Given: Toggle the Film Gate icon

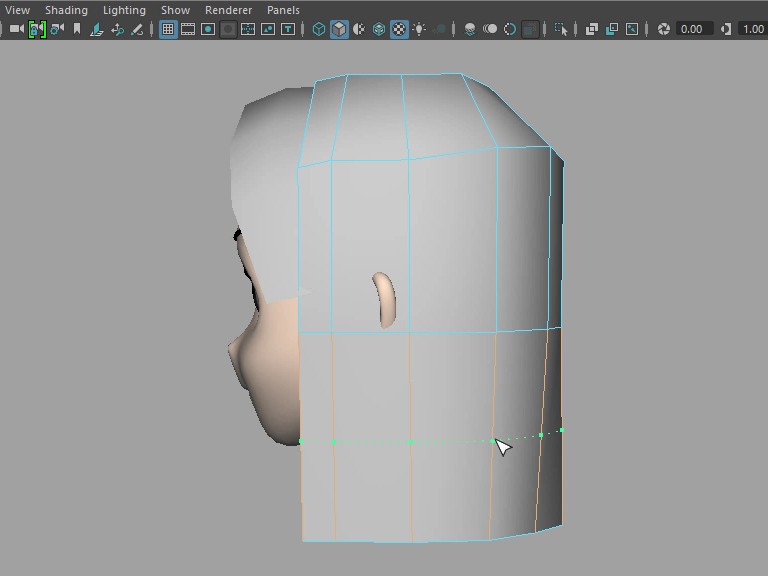Looking at the screenshot, I should 188,29.
